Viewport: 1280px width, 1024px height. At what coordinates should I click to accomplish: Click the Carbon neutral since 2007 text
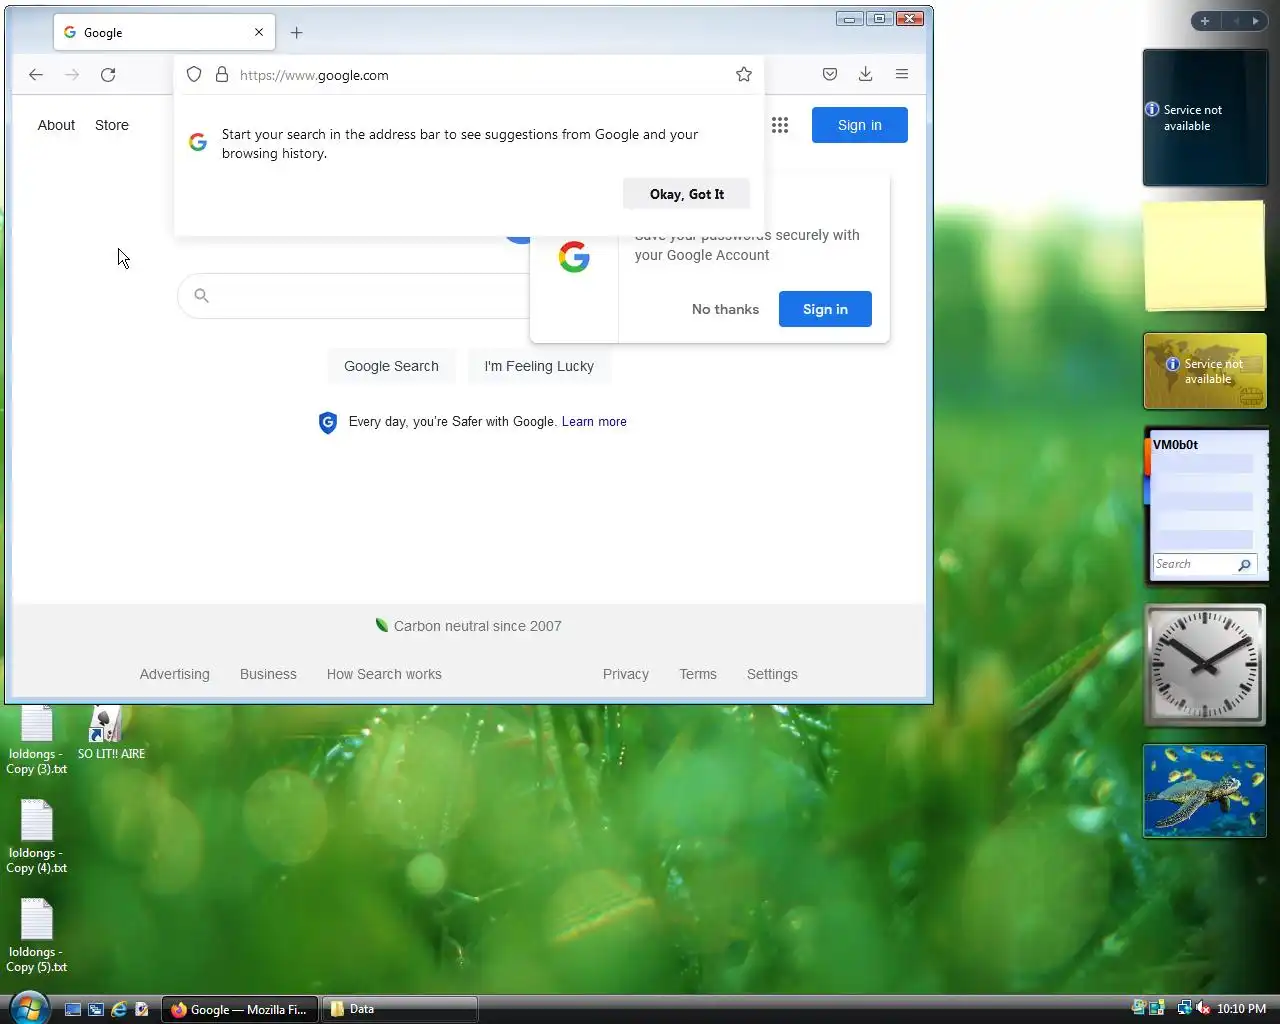pyautogui.click(x=477, y=626)
